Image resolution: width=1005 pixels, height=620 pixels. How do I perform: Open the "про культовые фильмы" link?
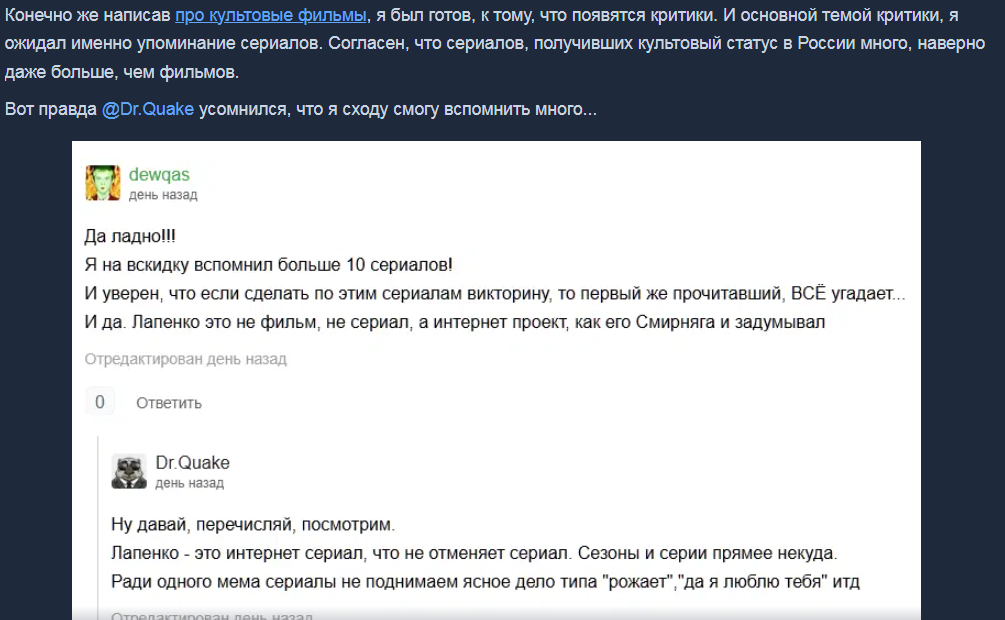tap(270, 15)
